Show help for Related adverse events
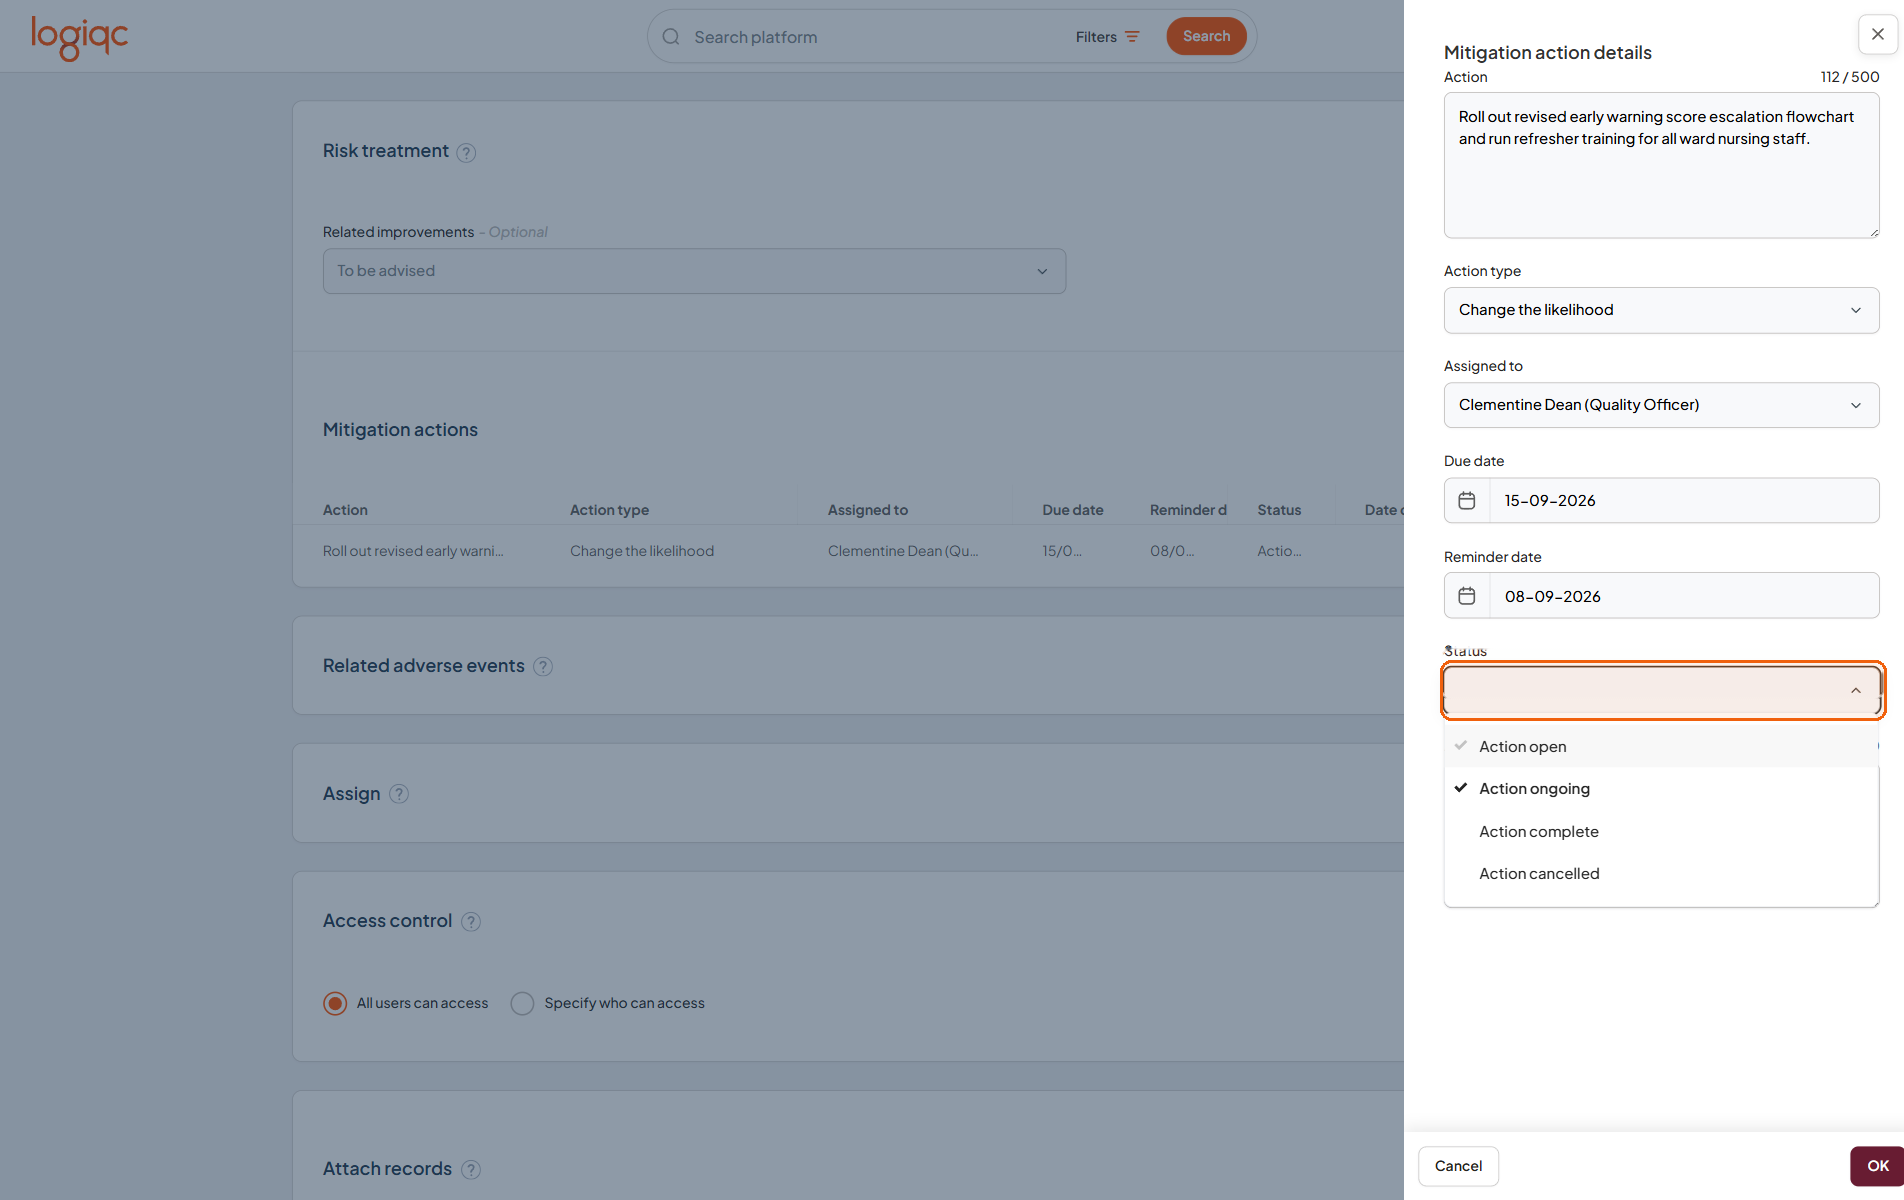The height and width of the screenshot is (1200, 1904). [543, 666]
